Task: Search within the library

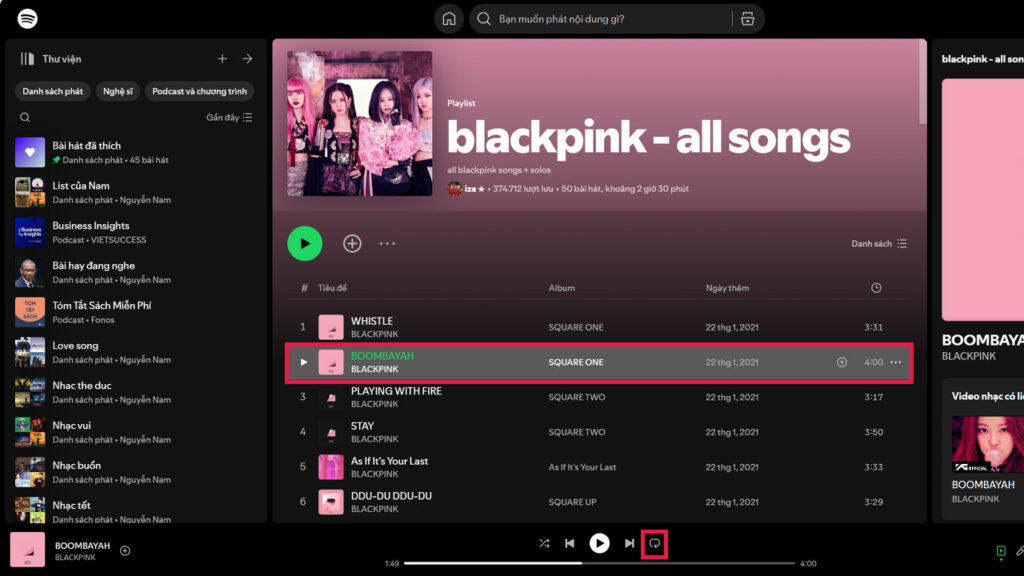Action: (x=25, y=118)
